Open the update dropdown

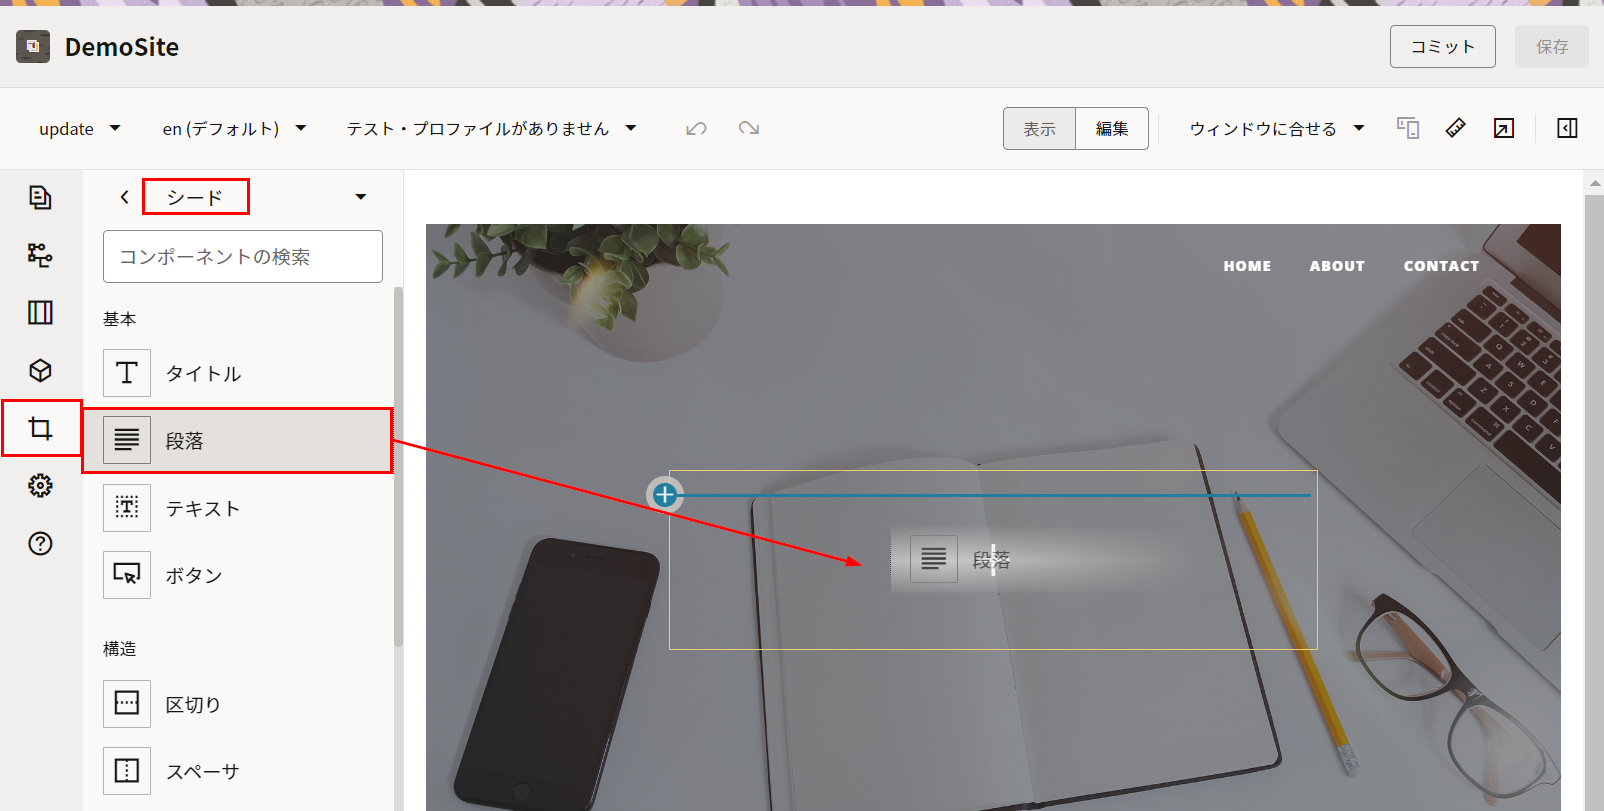point(80,128)
